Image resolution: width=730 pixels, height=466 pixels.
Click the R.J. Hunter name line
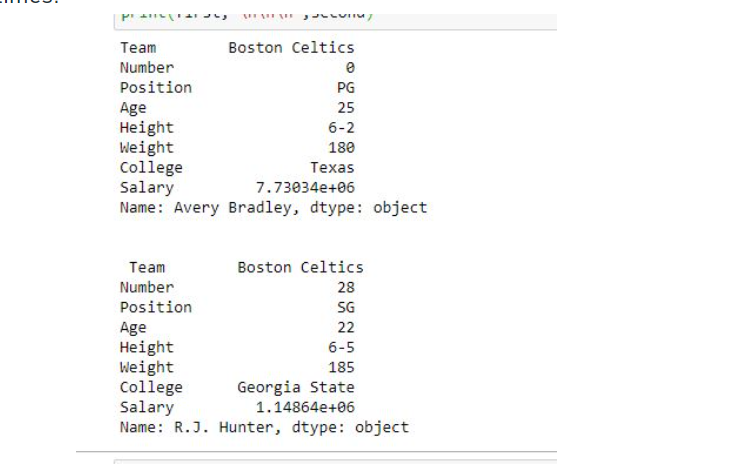click(x=264, y=427)
